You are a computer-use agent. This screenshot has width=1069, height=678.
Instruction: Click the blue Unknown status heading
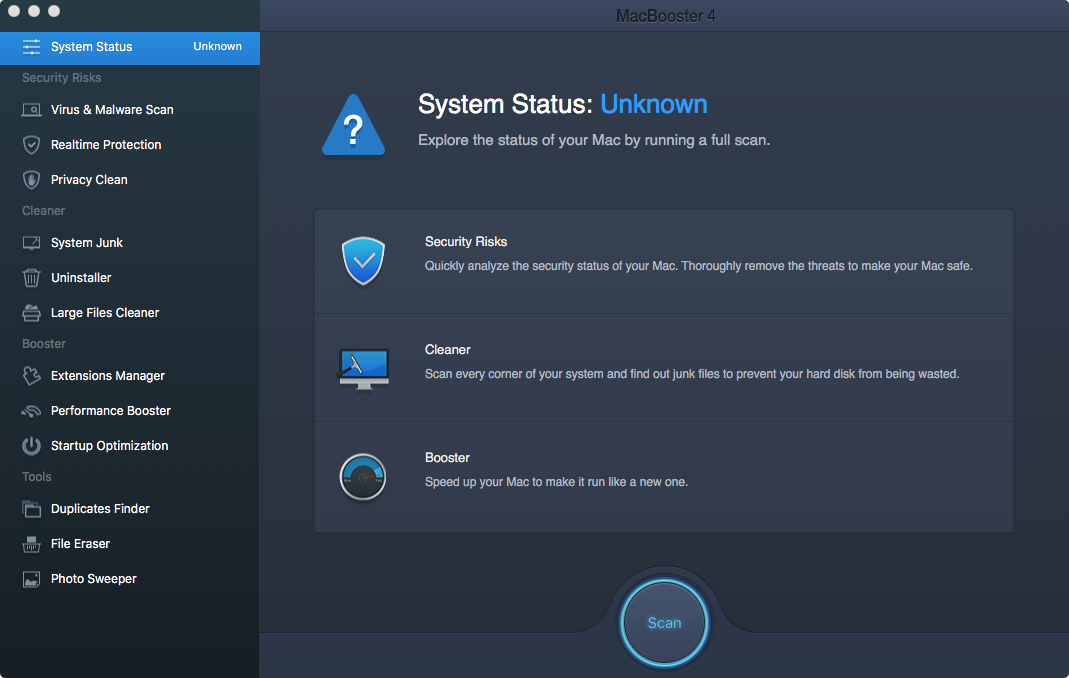click(x=654, y=104)
